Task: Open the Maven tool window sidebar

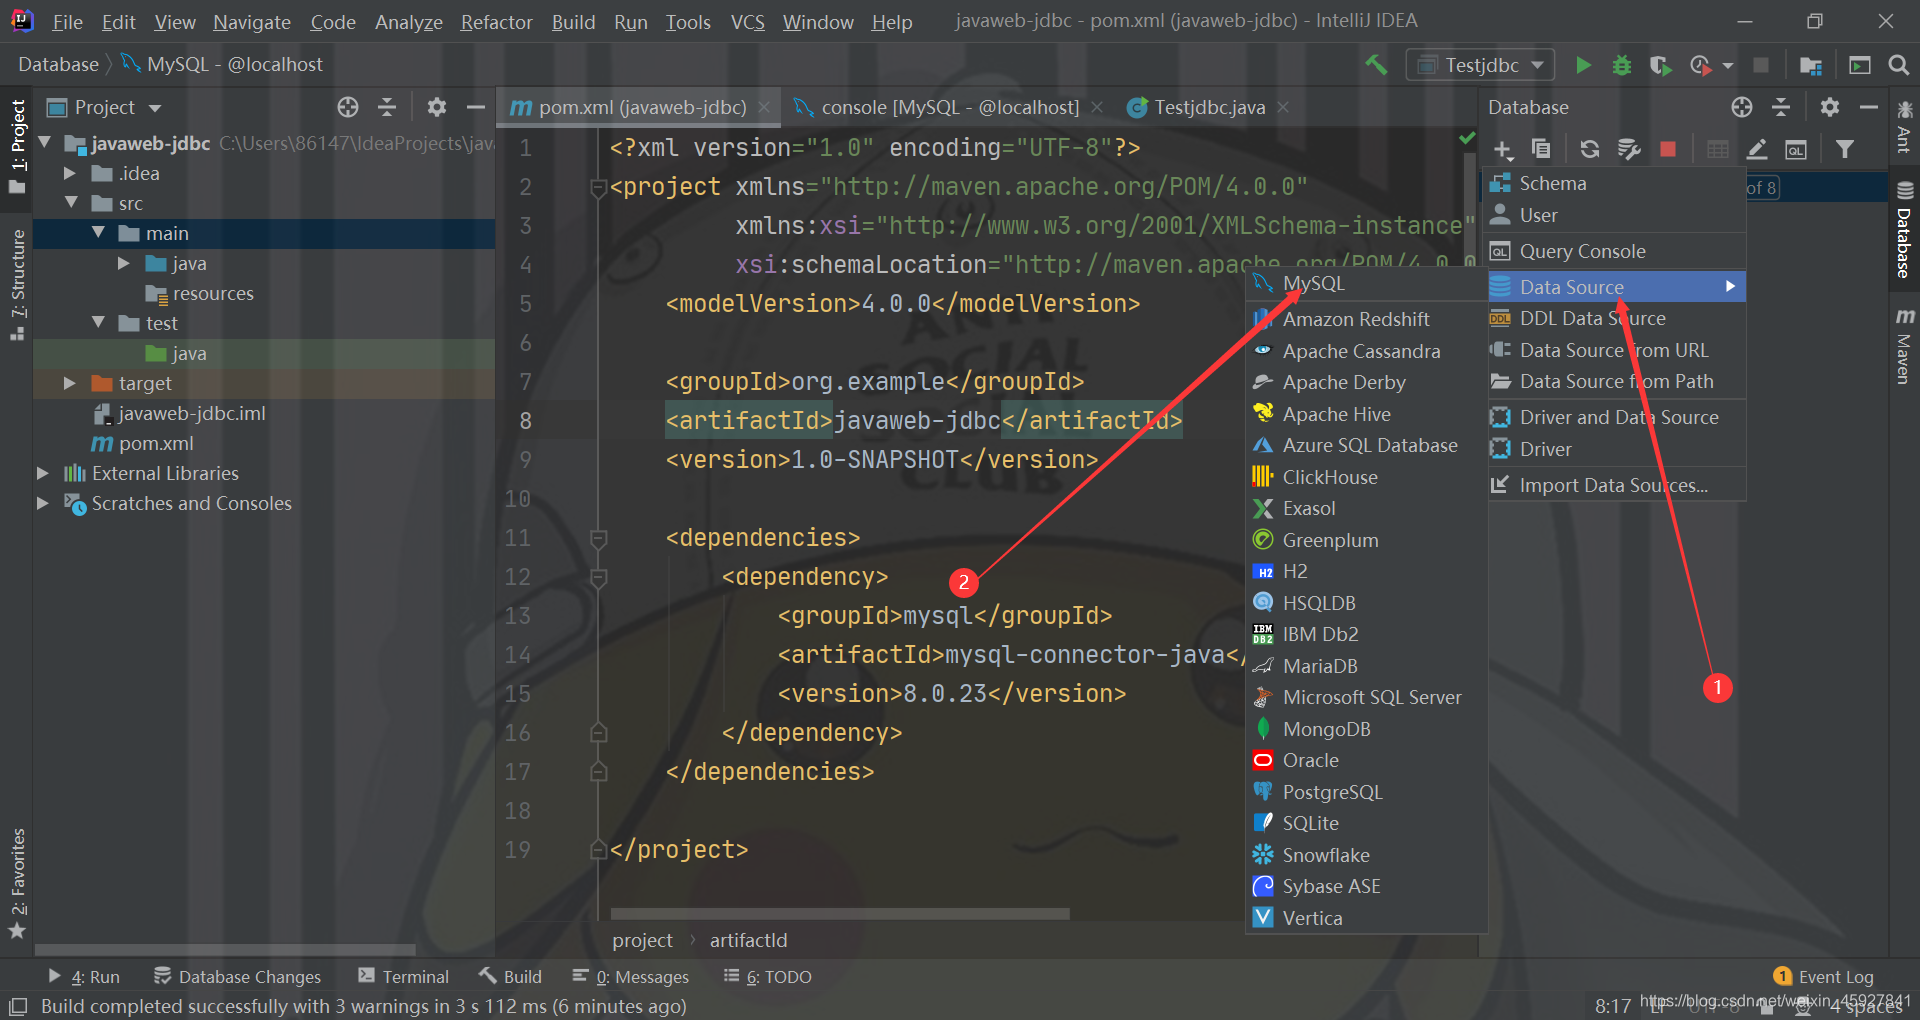Action: click(1904, 346)
